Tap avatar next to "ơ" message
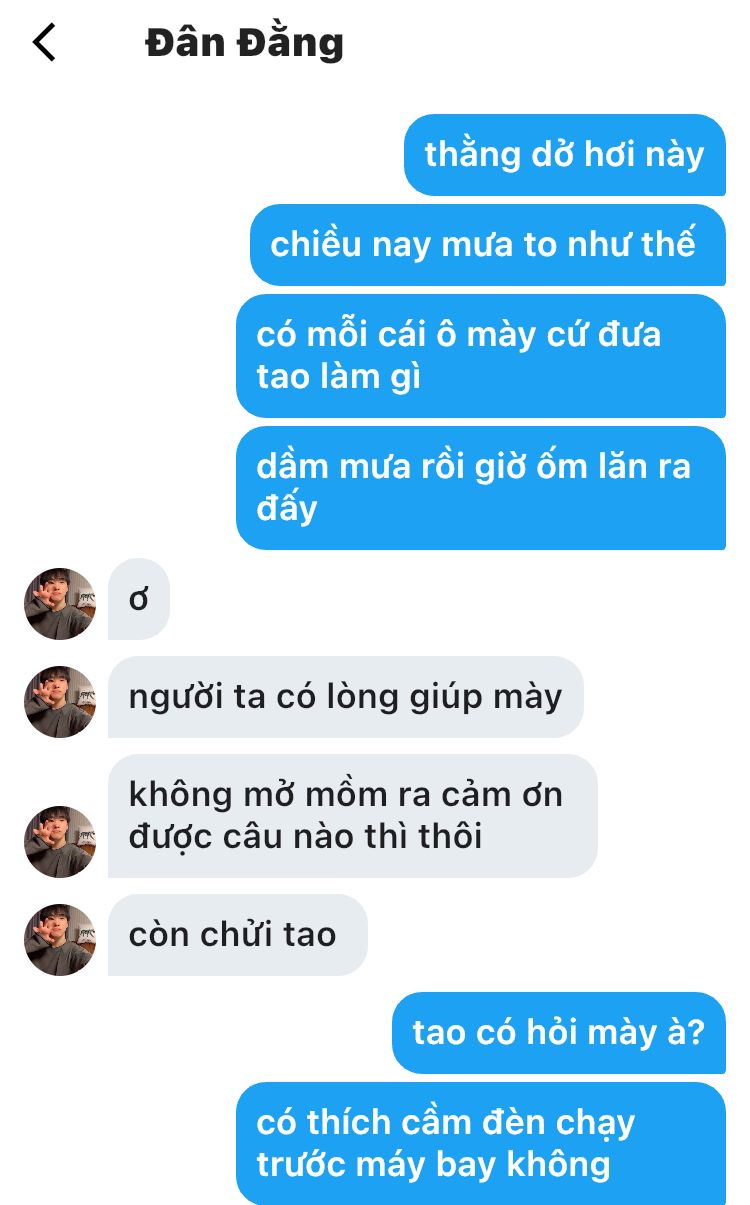 pos(60,604)
